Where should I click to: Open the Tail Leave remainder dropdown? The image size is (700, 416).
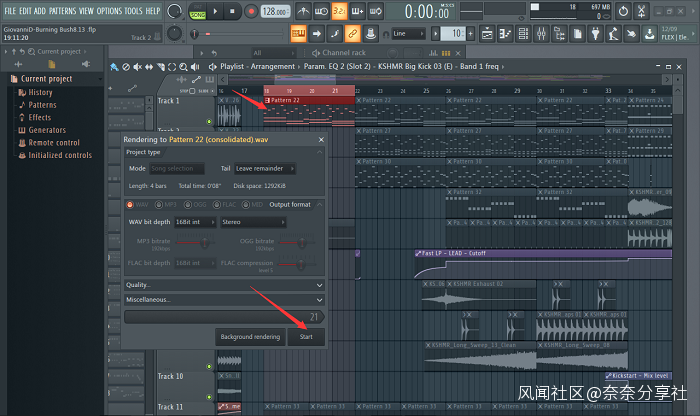[x=273, y=169]
